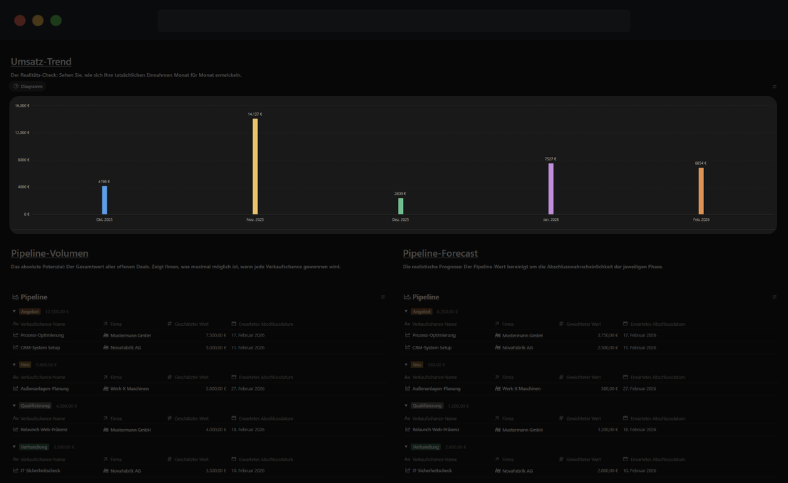The height and width of the screenshot is (483, 788).
Task: Collapse Angebot group in Pipeline-Forecast
Action: point(406,312)
